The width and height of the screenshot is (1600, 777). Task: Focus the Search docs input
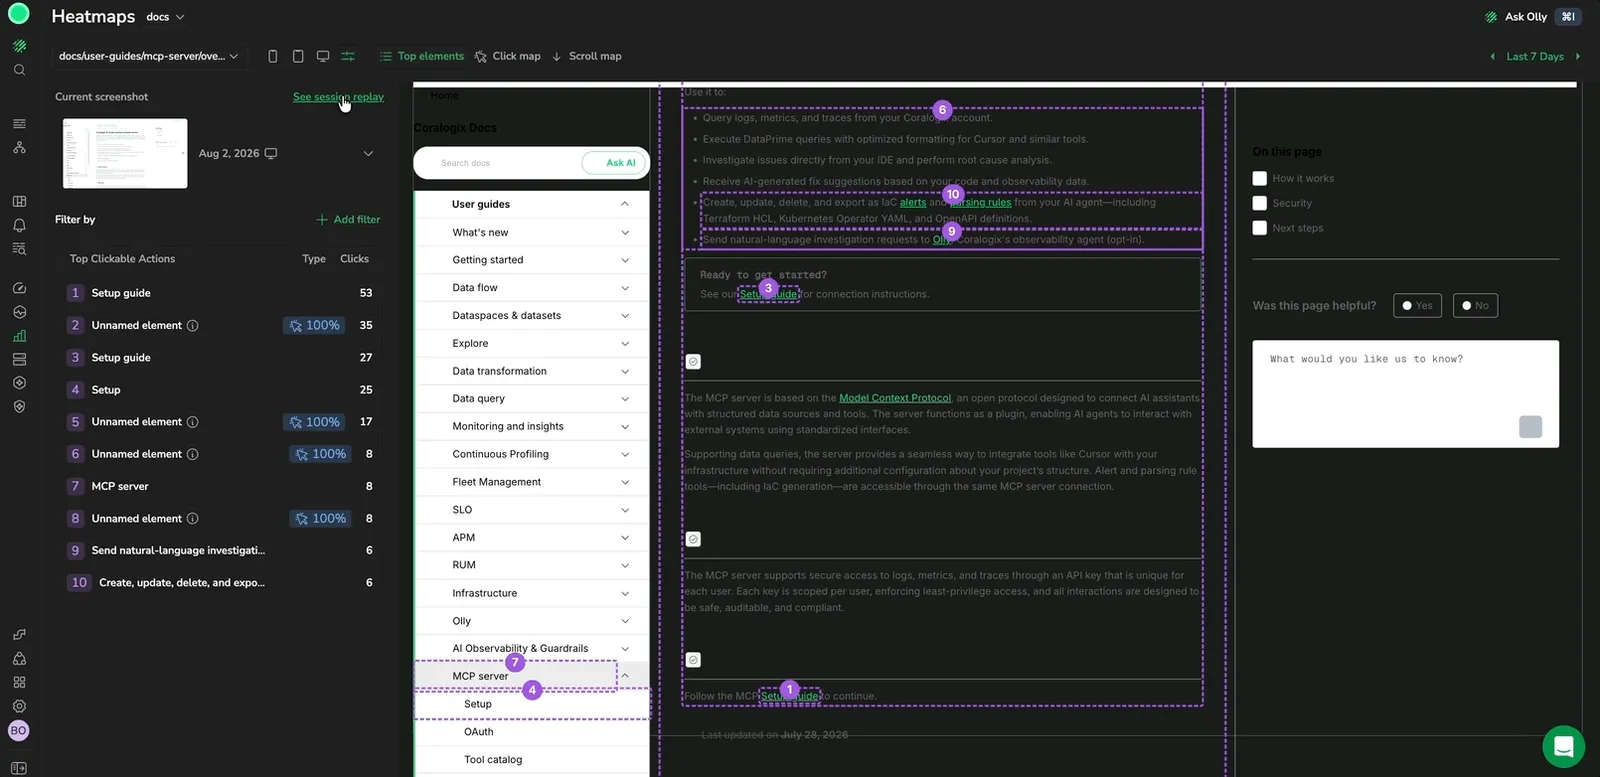pyautogui.click(x=497, y=163)
